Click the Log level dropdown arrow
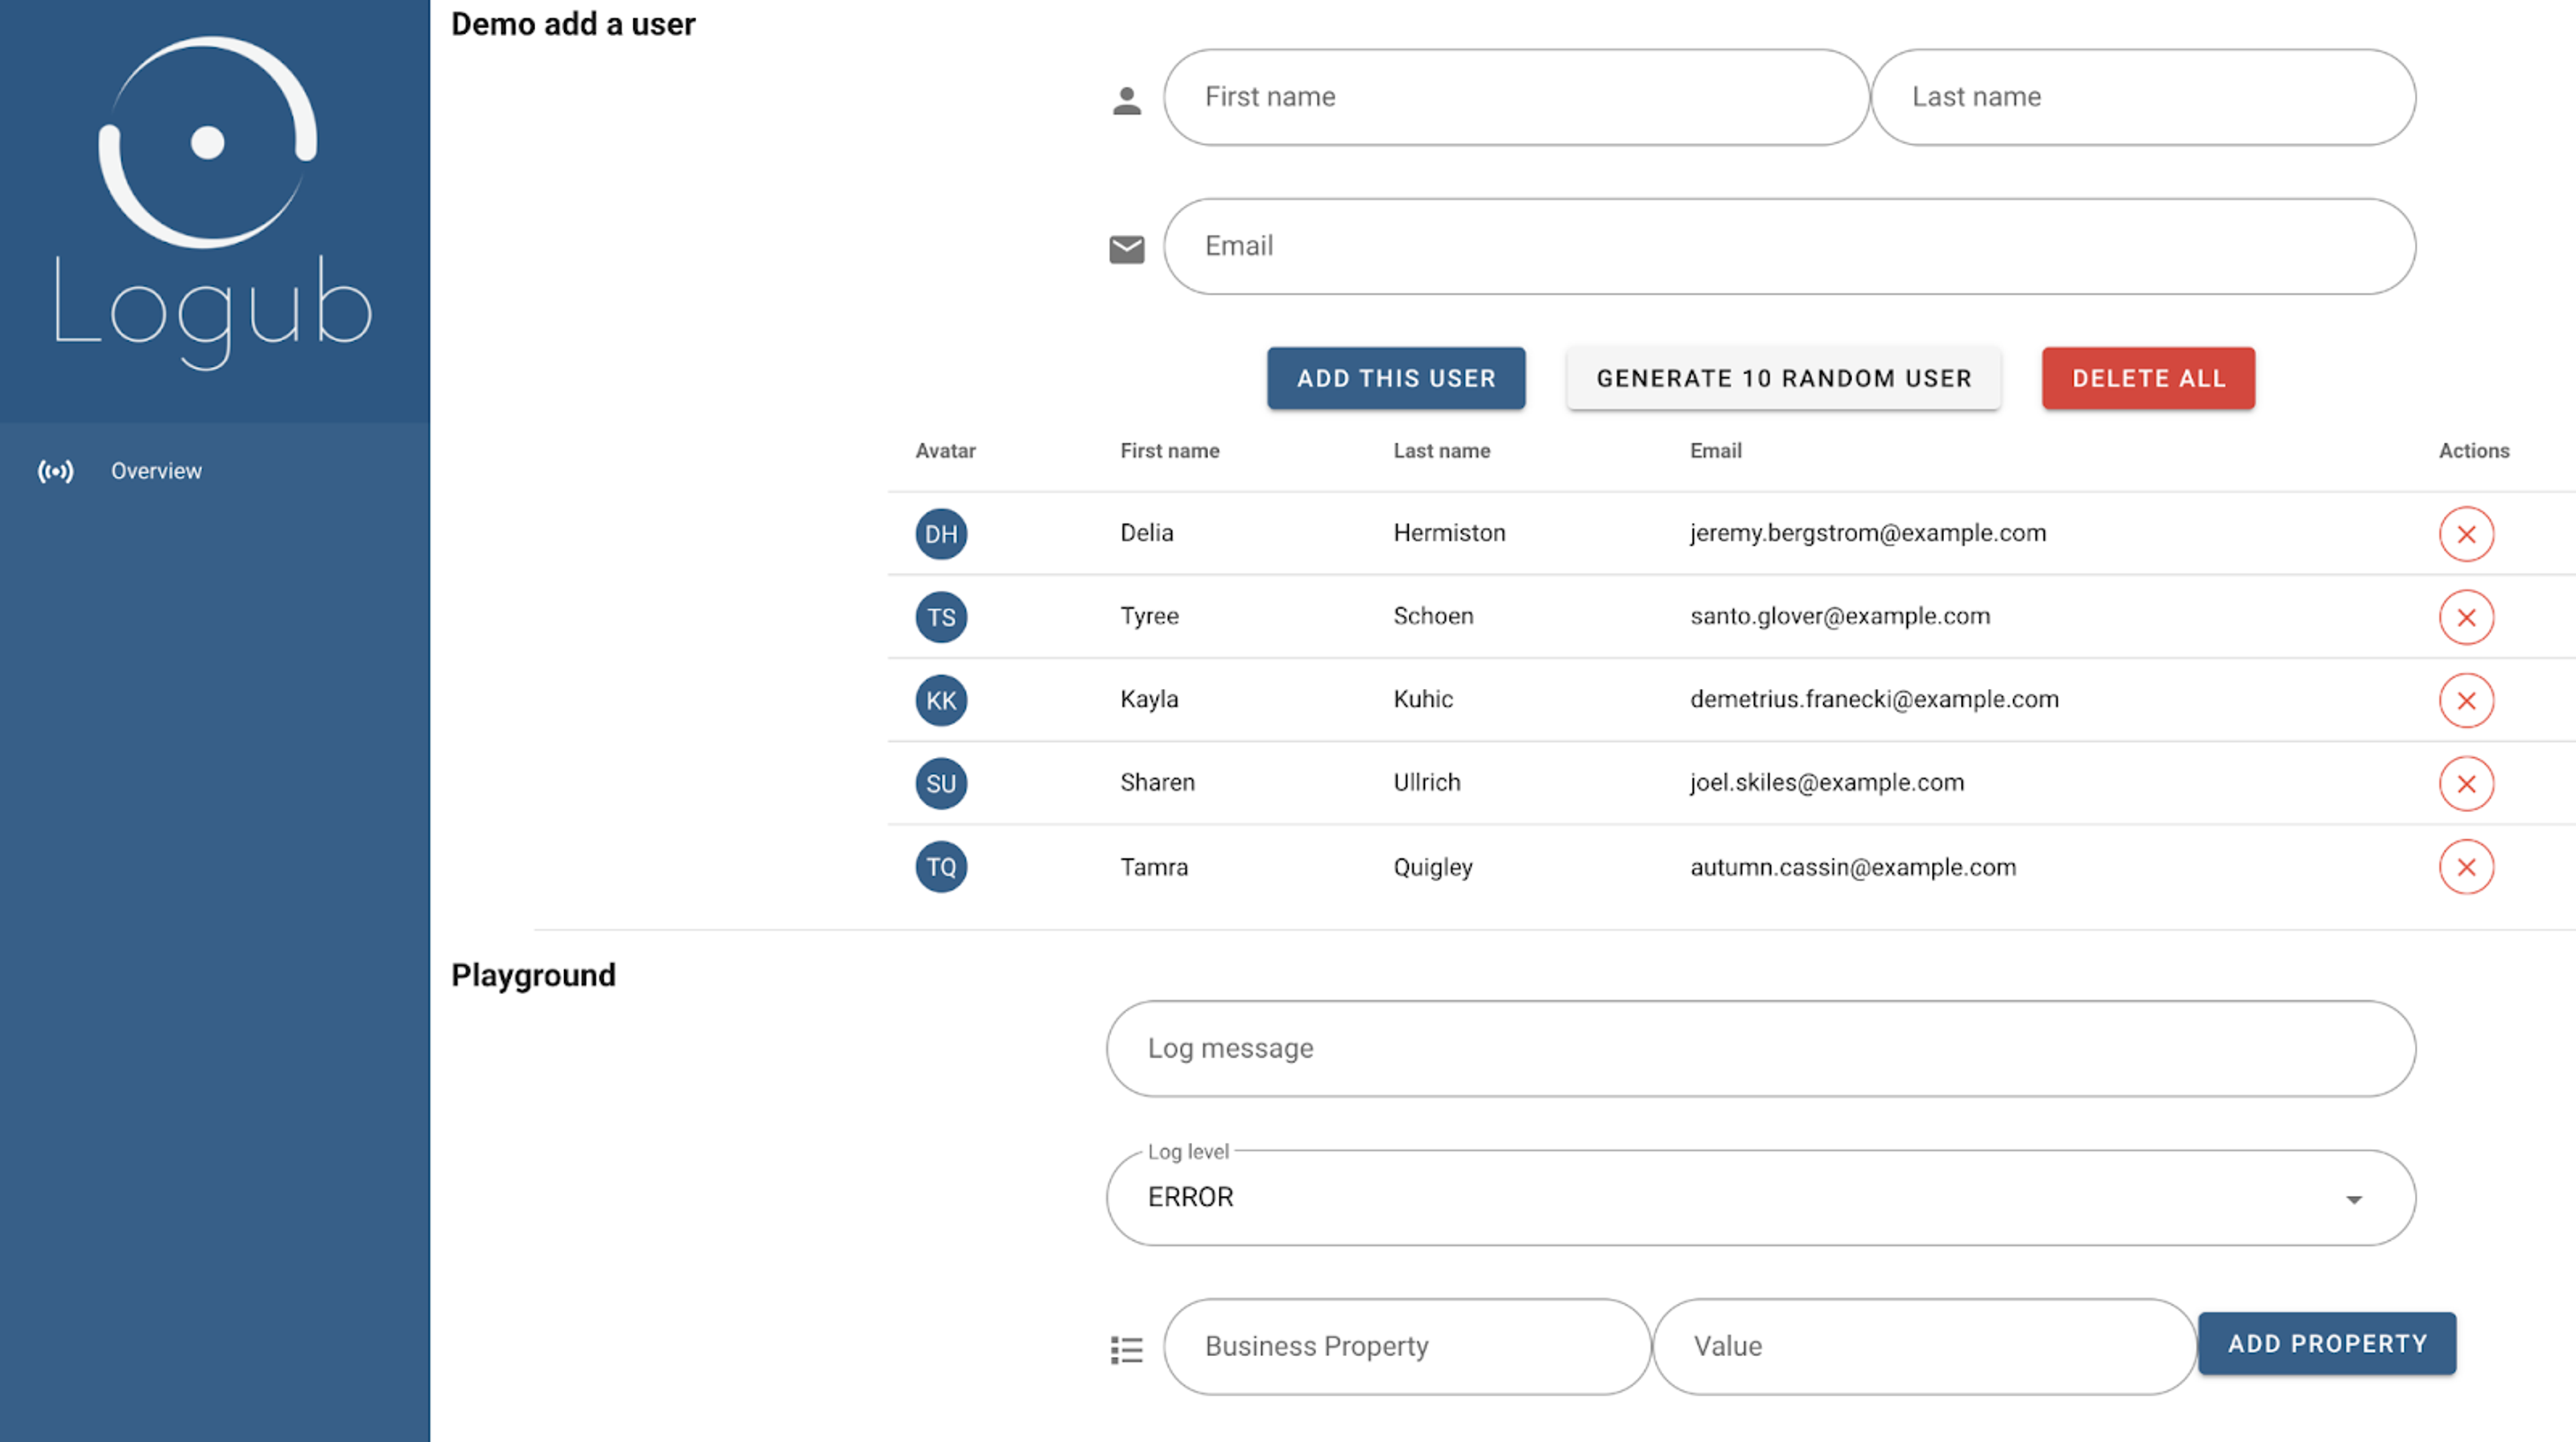This screenshot has width=2576, height=1442. click(x=2353, y=1199)
